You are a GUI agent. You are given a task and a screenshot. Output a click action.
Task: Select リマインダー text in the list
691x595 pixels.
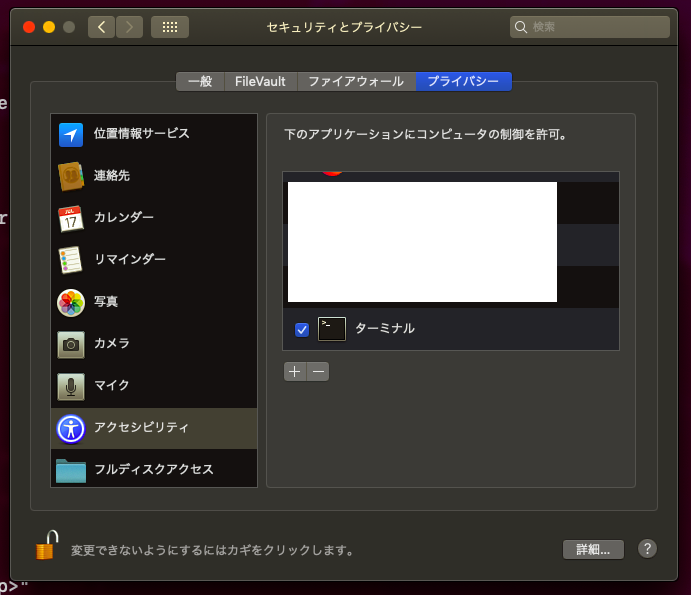coord(130,259)
